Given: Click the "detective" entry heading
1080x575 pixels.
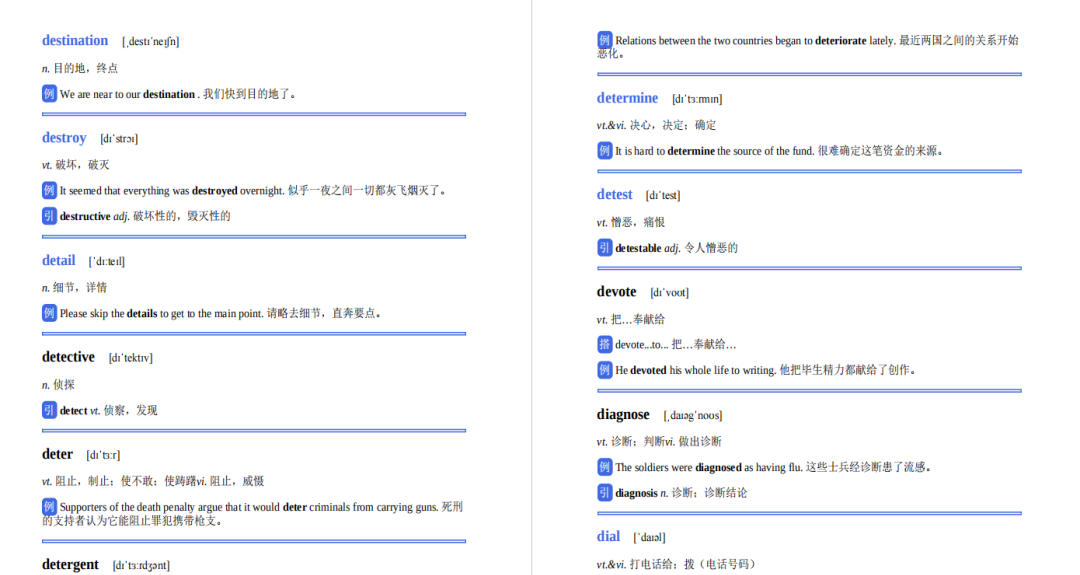Looking at the screenshot, I should (68, 357).
